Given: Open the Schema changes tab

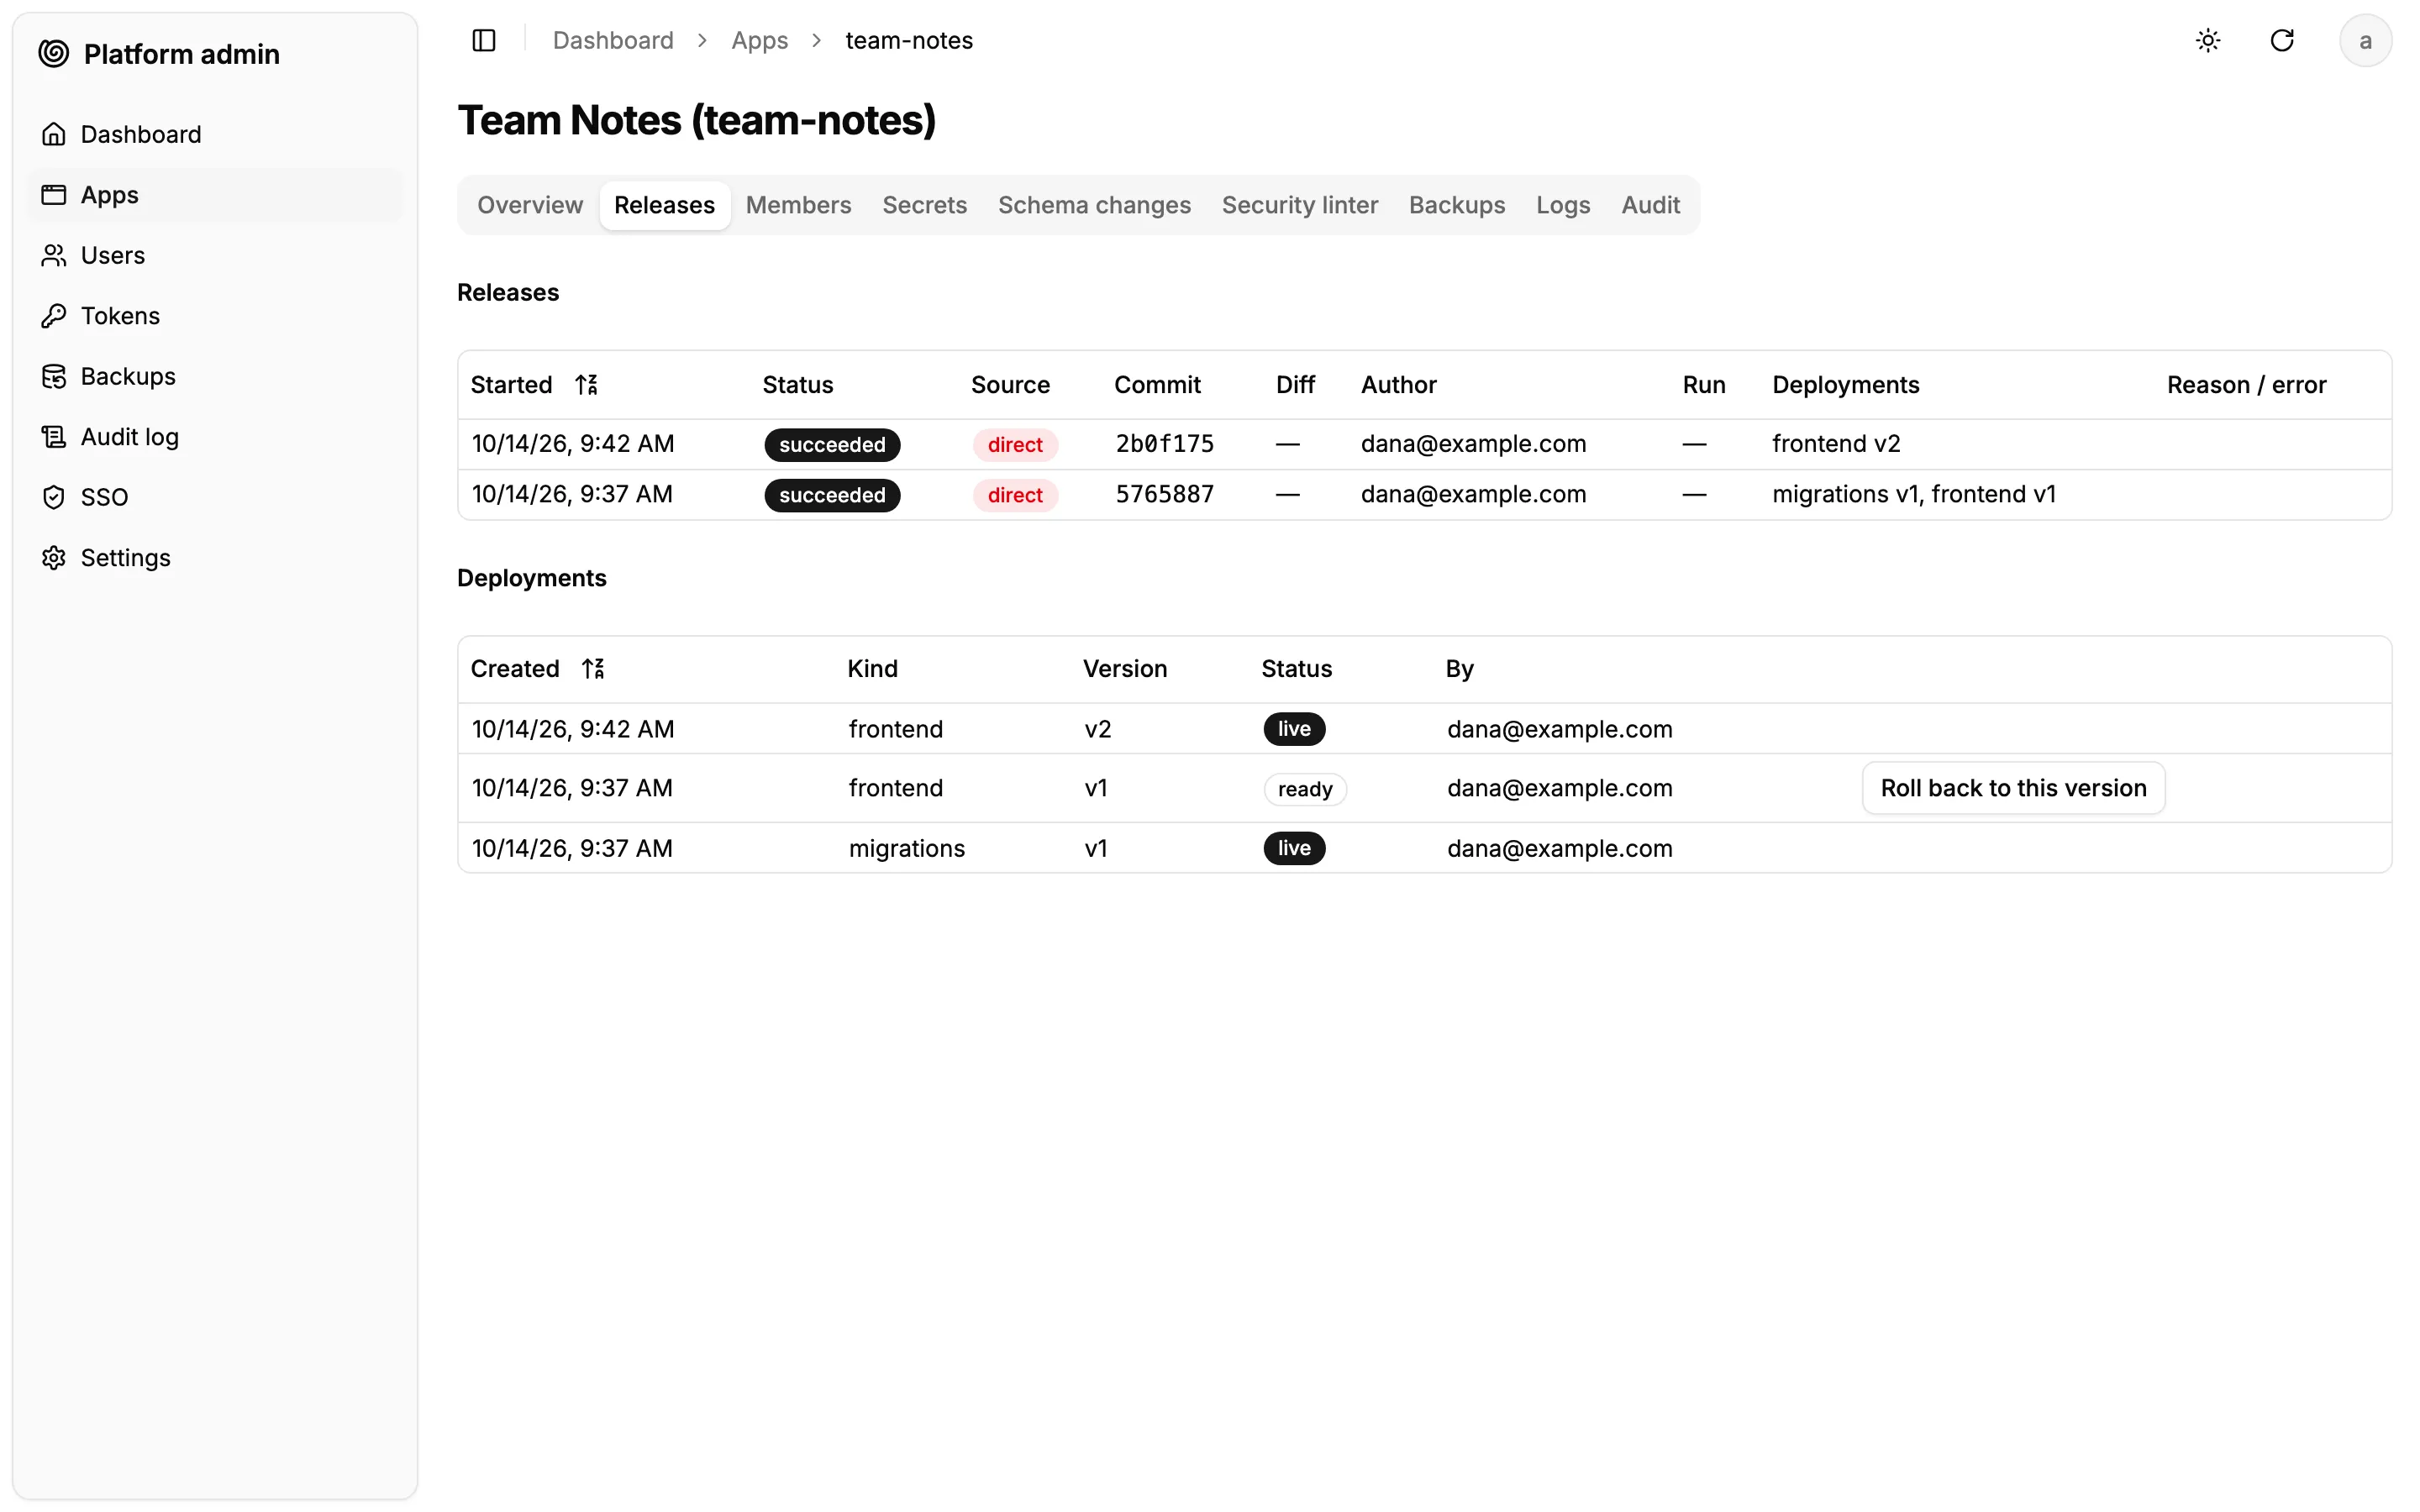Looking at the screenshot, I should tap(1094, 205).
